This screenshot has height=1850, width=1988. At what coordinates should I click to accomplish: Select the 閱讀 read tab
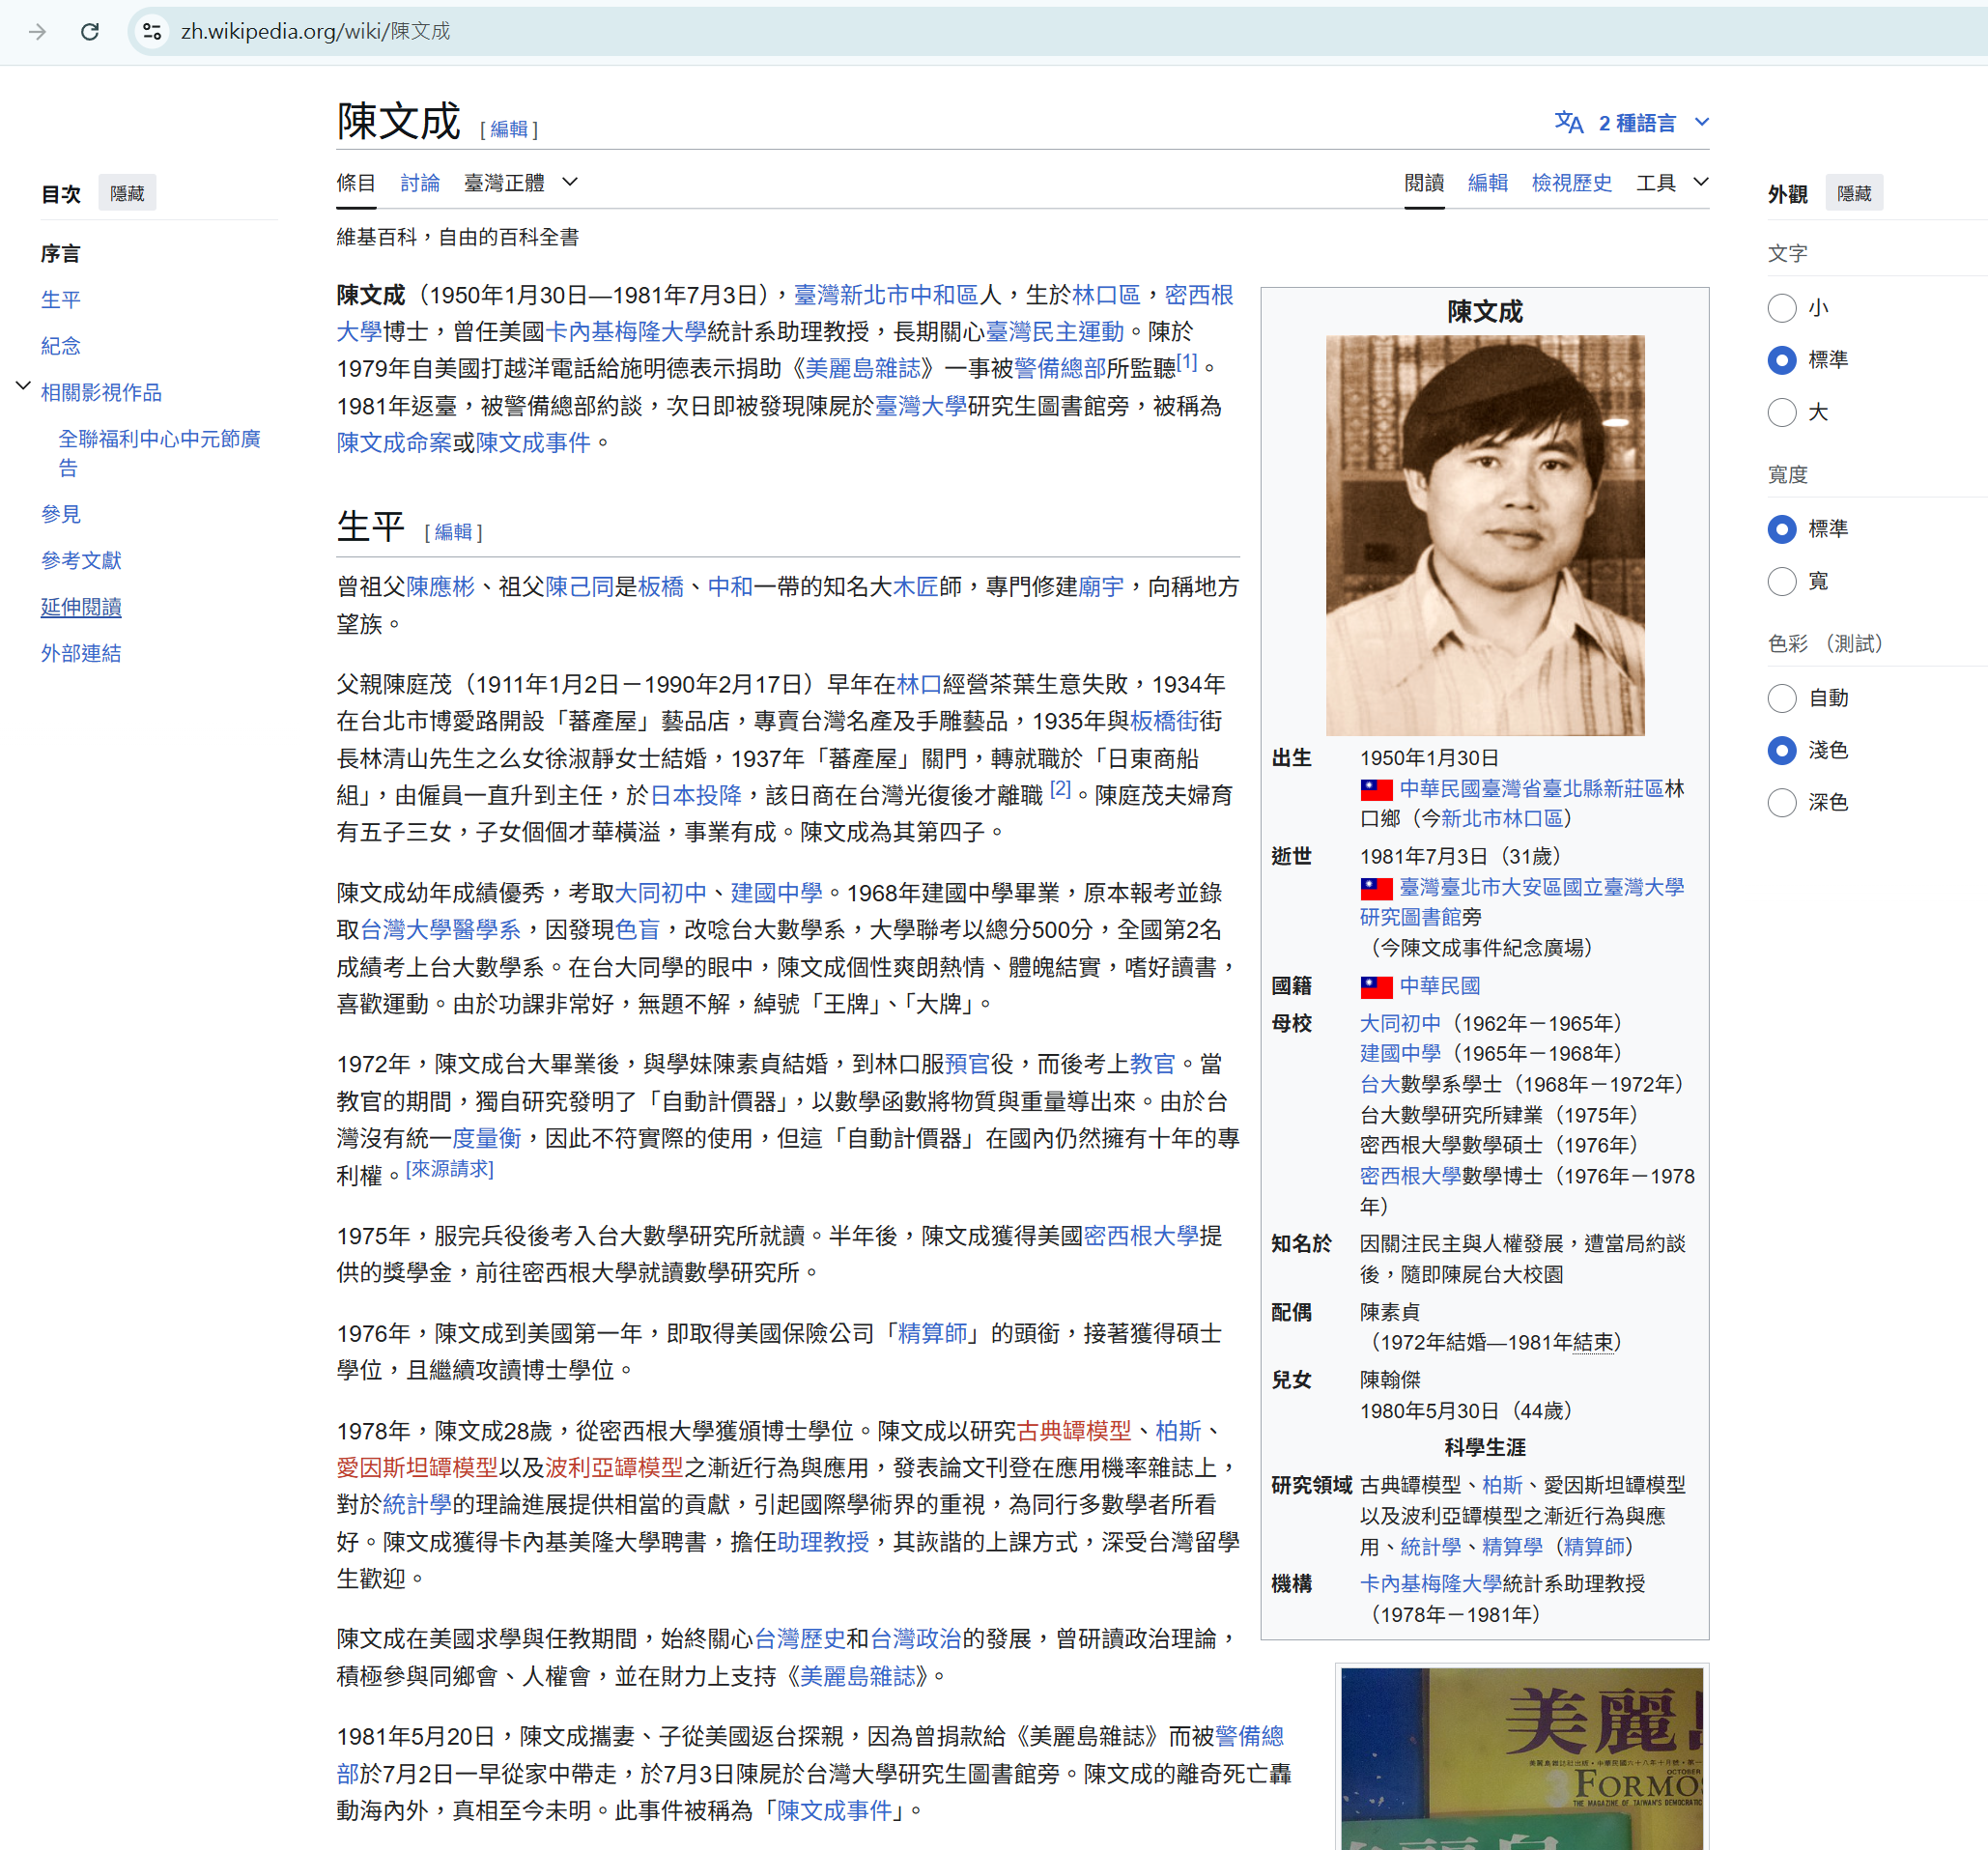pyautogui.click(x=1424, y=183)
